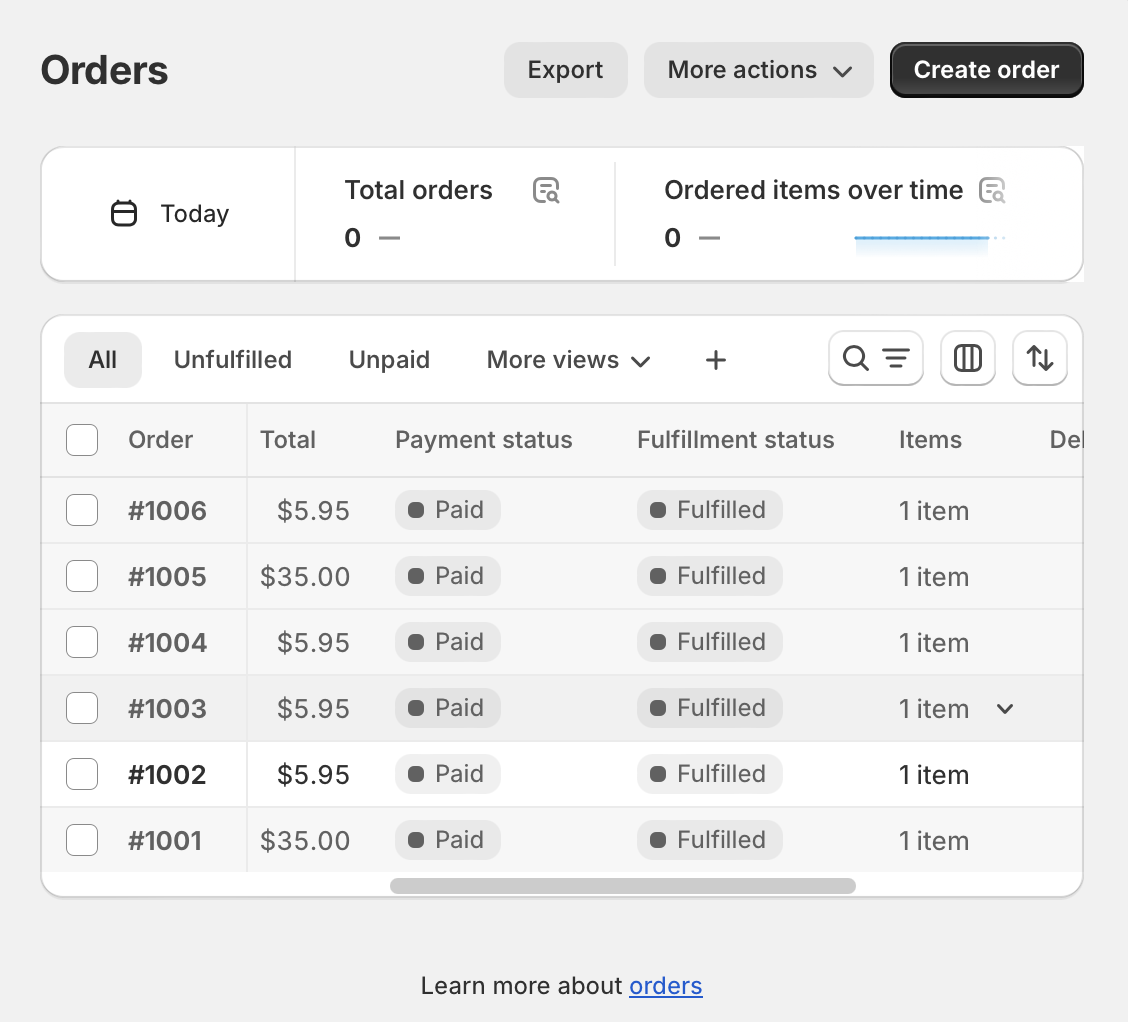Click the Order column header
The image size is (1128, 1022).
pyautogui.click(x=160, y=440)
